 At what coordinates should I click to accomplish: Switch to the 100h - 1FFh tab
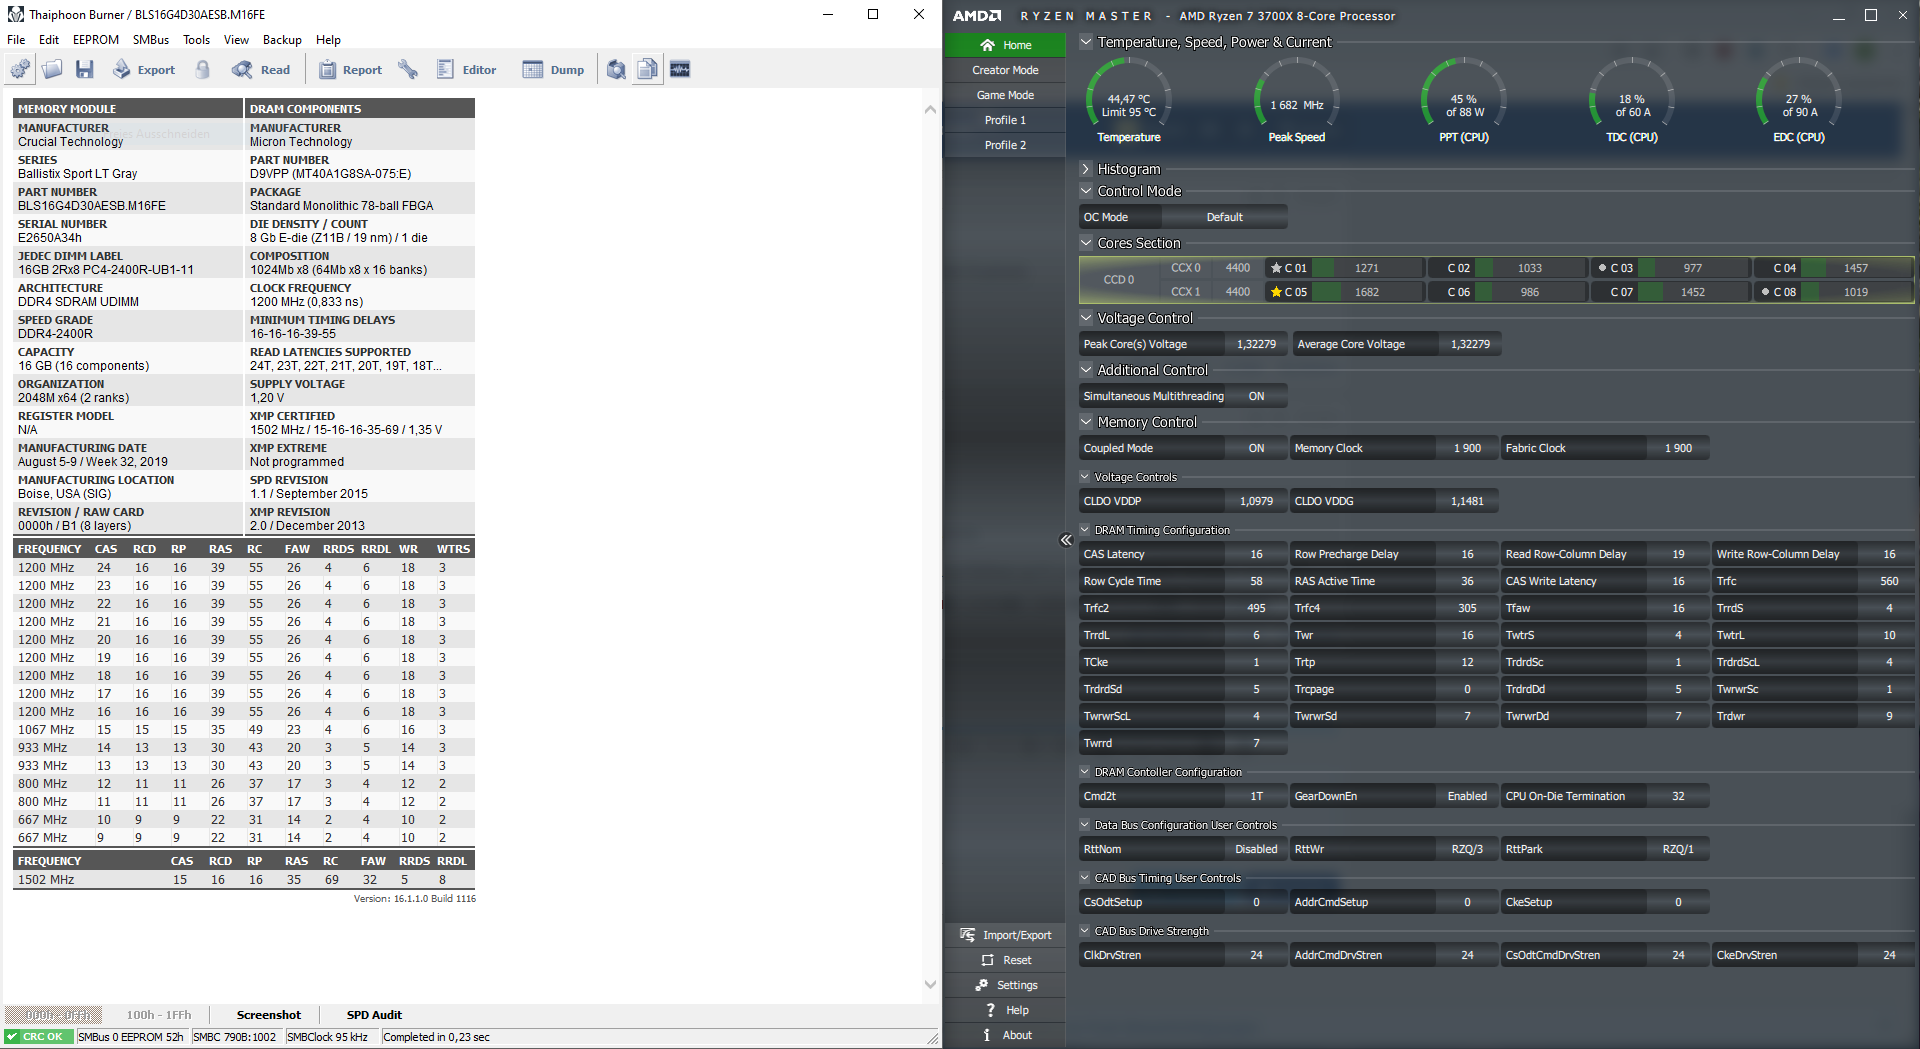[x=159, y=1014]
